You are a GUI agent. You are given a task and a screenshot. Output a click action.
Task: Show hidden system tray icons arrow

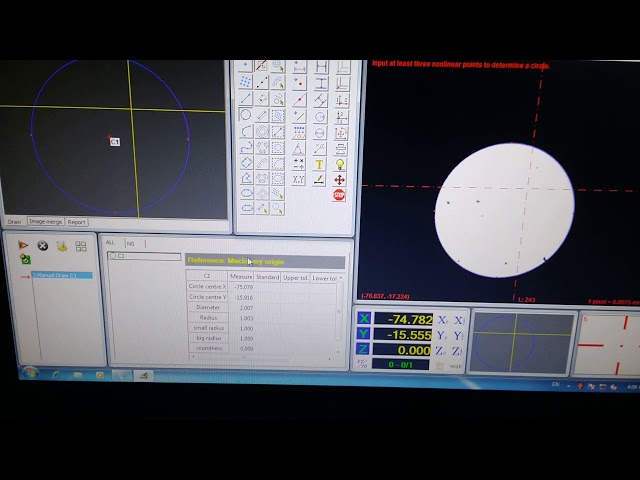pyautogui.click(x=569, y=385)
